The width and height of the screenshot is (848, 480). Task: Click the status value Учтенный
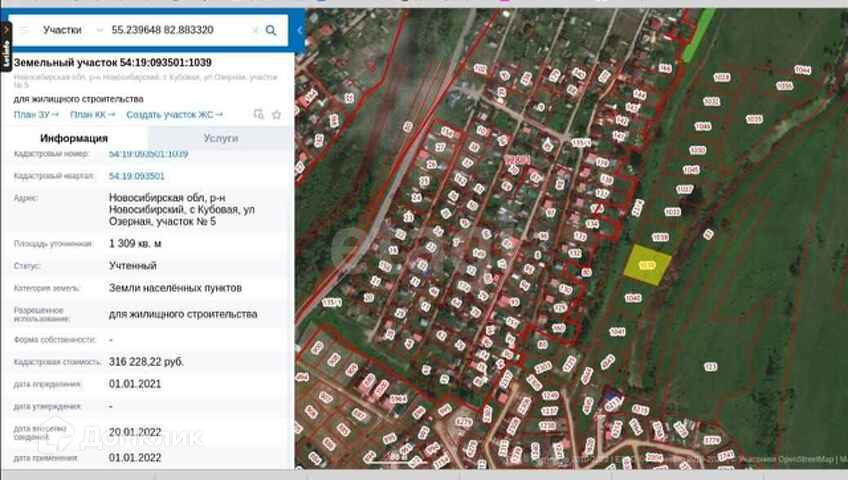[132, 266]
